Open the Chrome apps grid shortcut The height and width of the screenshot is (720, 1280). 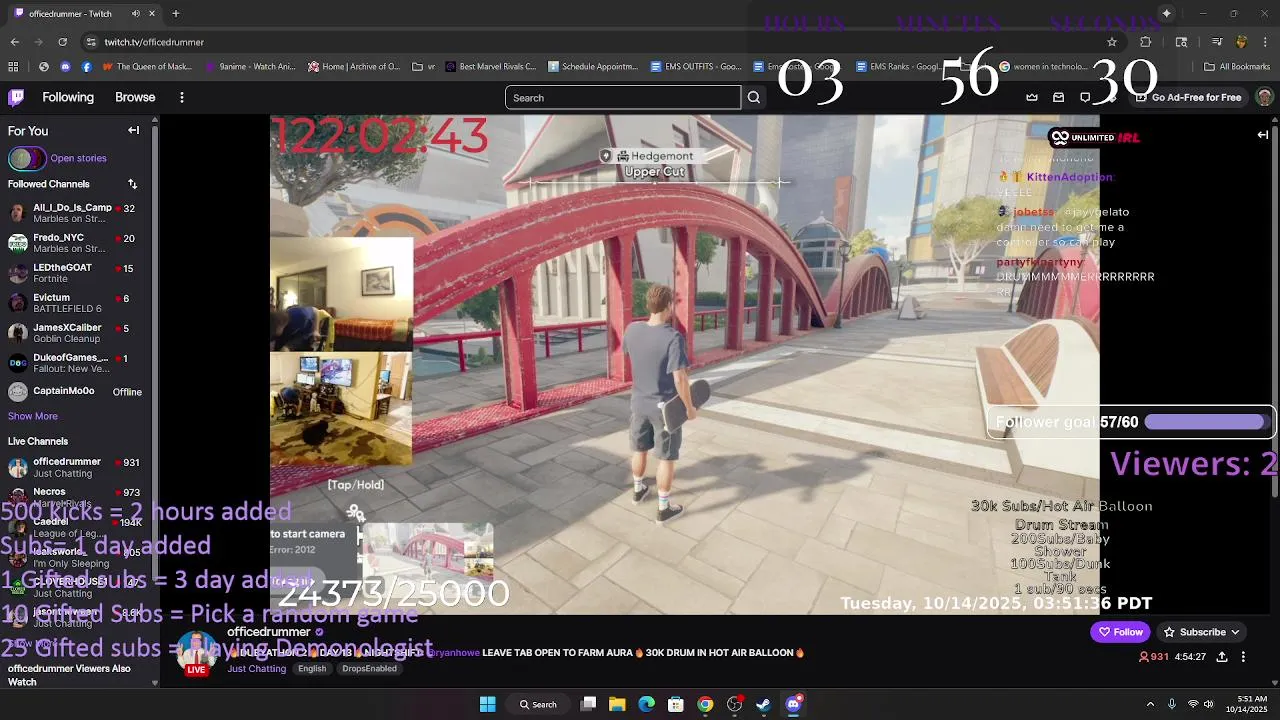[13, 67]
